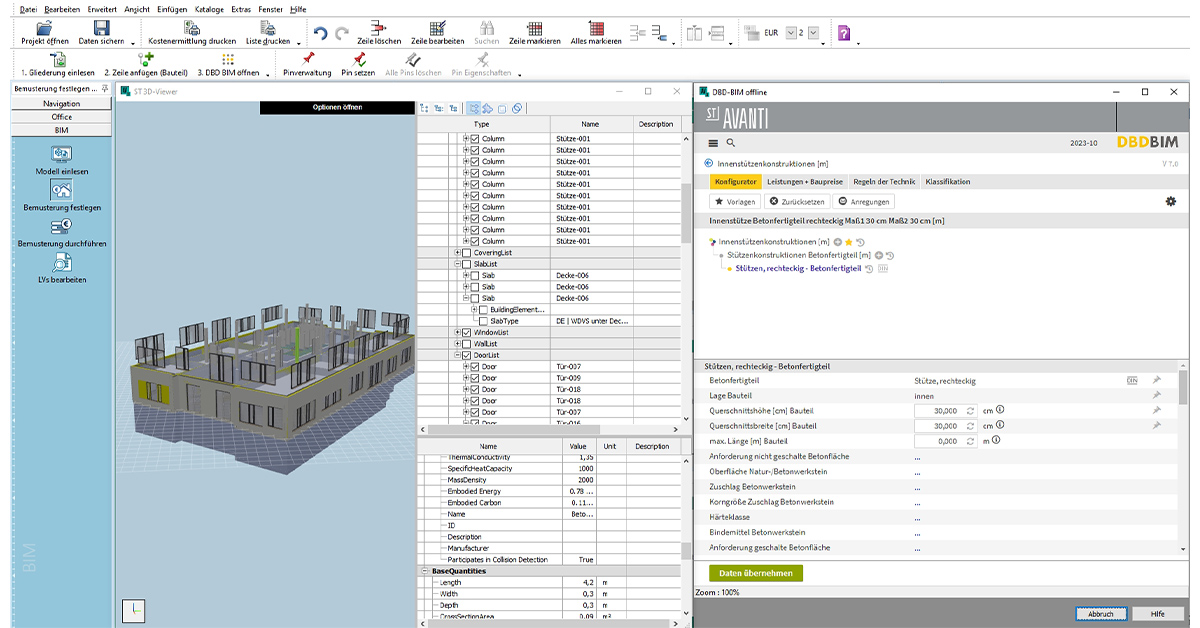Image resolution: width=1200 pixels, height=628 pixels.
Task: Click the Zeile bearbeiten icon
Action: (437, 27)
